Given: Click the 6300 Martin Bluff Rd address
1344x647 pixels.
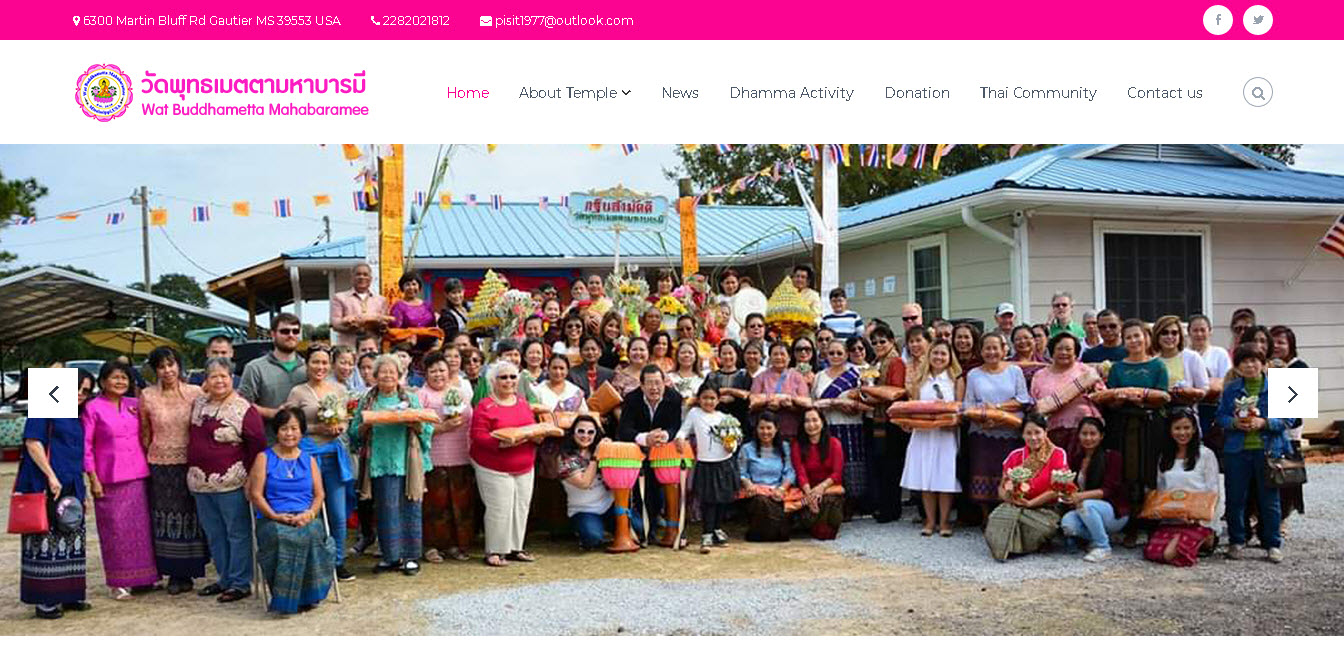Looking at the screenshot, I should [x=212, y=21].
